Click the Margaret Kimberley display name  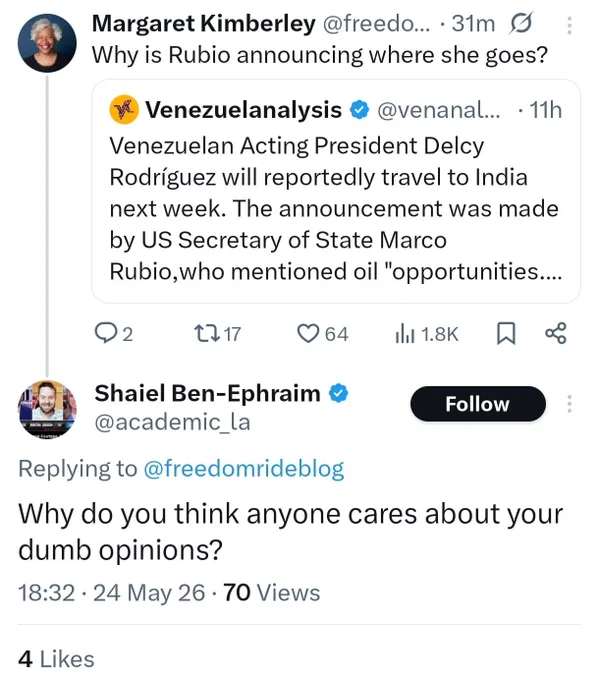pos(203,23)
